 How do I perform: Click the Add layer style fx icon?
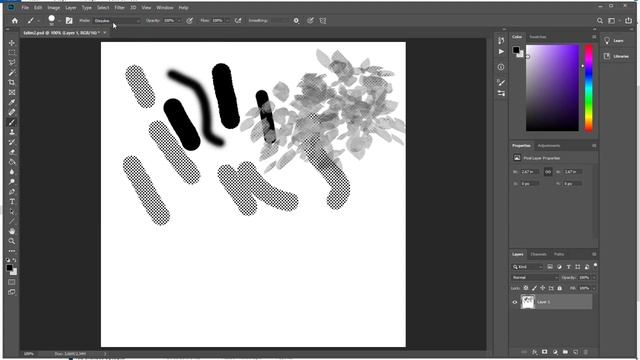point(535,352)
